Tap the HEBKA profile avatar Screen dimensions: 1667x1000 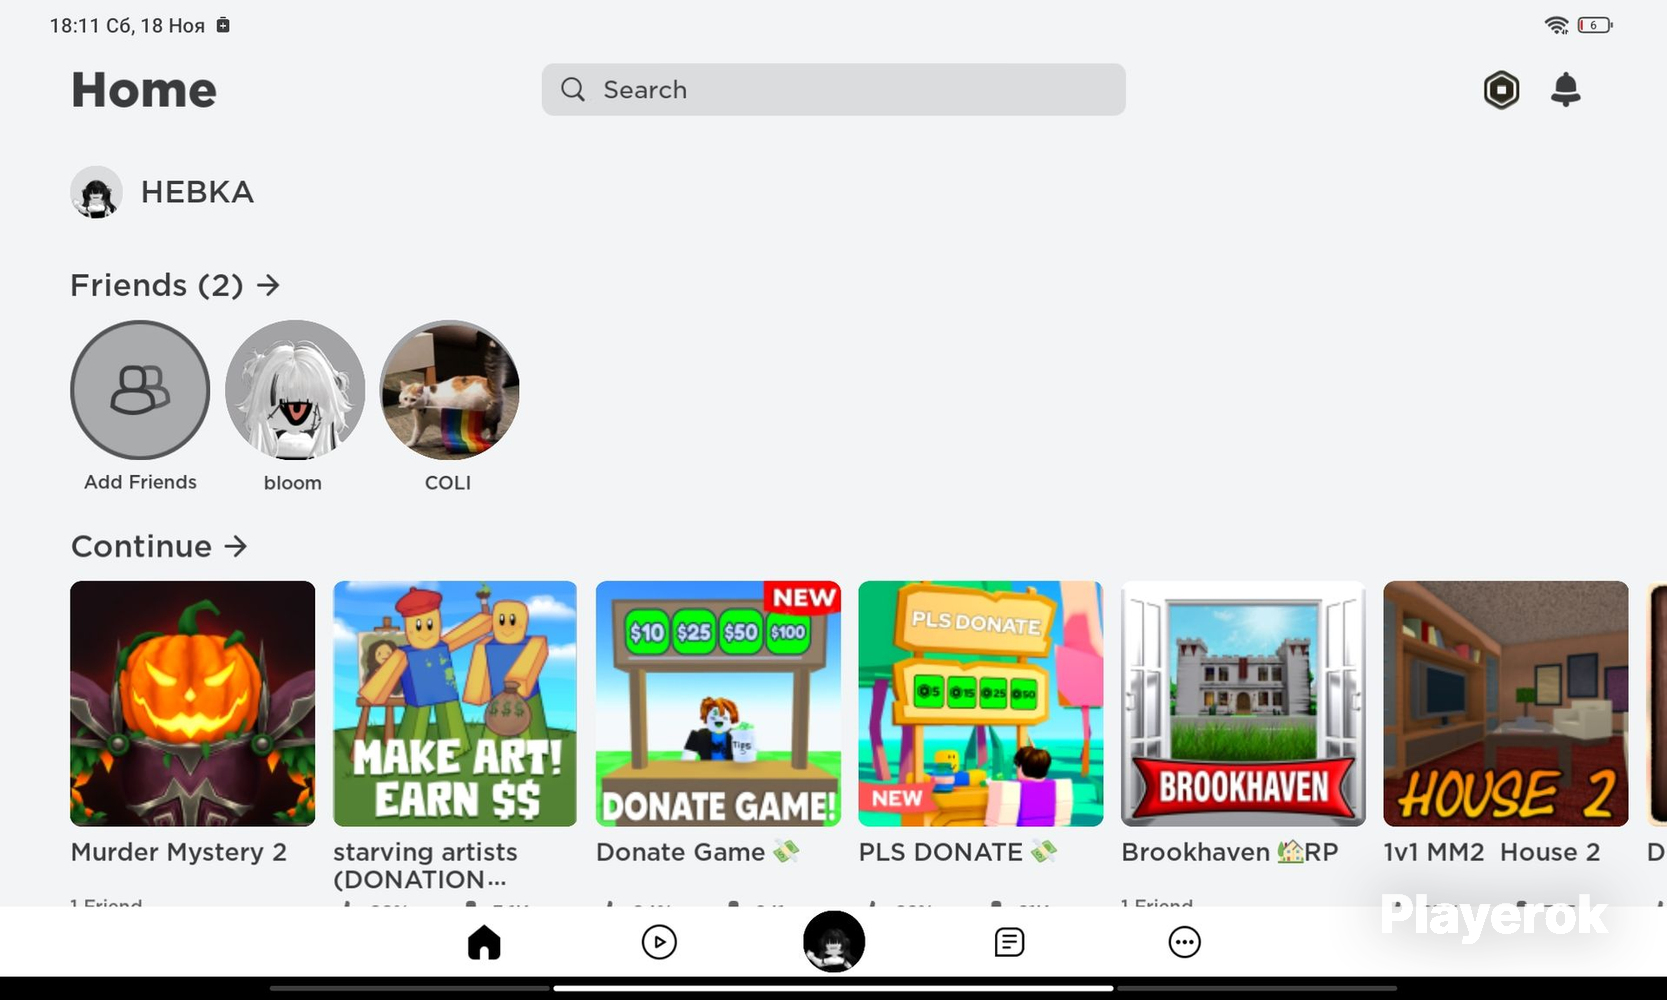pos(96,192)
